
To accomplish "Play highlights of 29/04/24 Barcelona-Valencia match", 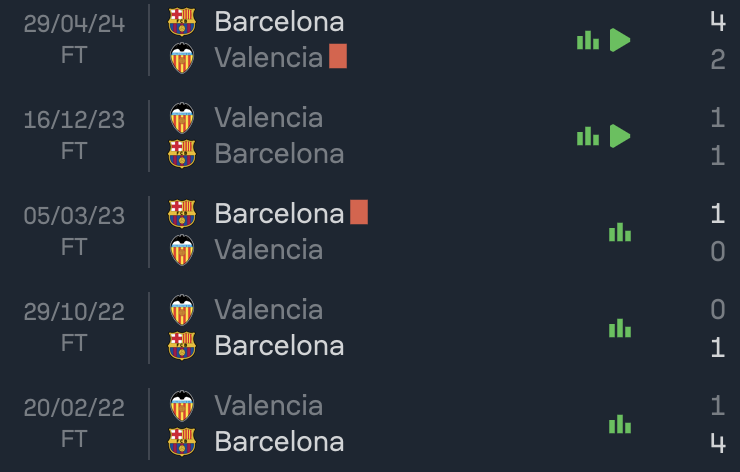I will tap(620, 40).
